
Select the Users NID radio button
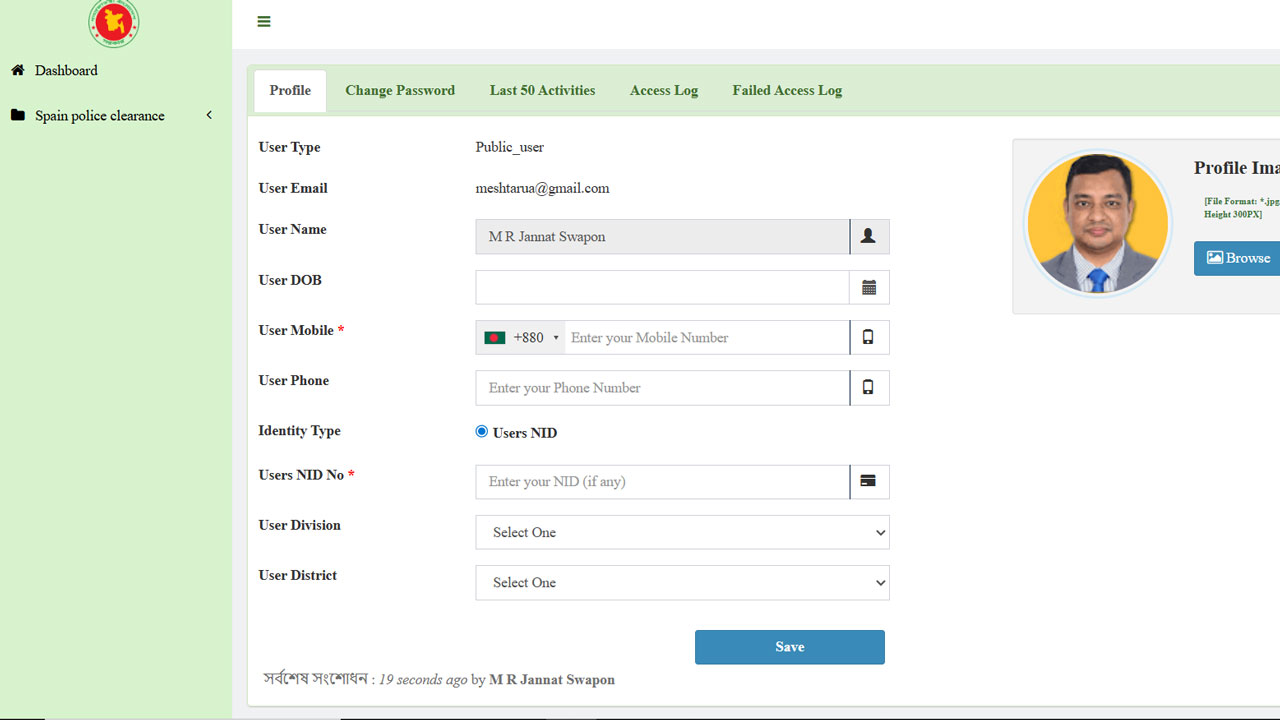click(482, 432)
